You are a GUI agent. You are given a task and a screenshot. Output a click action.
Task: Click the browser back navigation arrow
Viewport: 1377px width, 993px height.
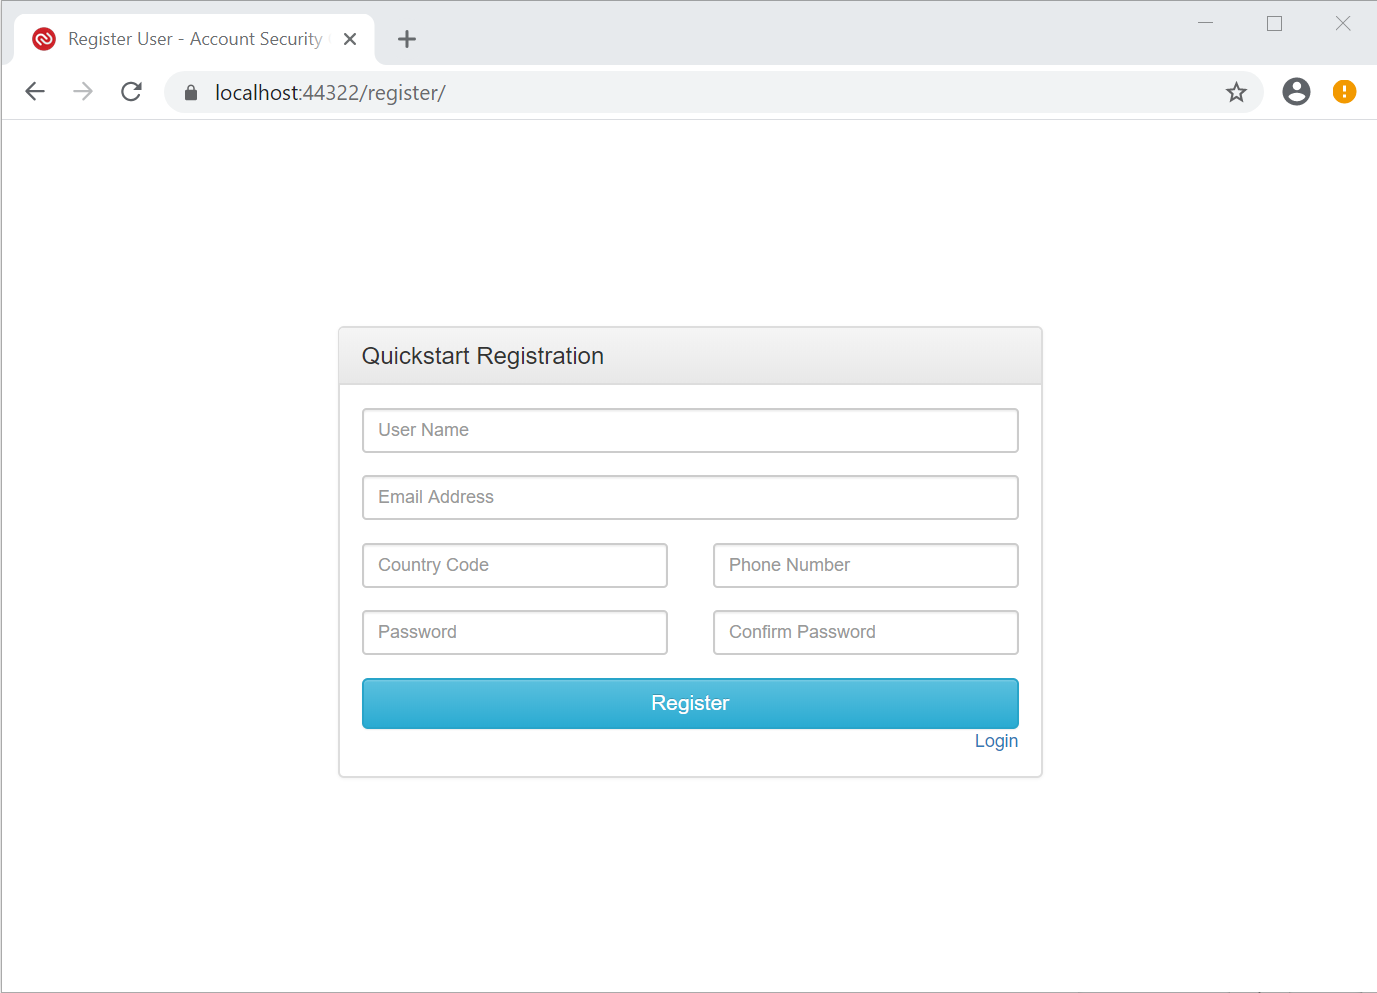click(35, 91)
